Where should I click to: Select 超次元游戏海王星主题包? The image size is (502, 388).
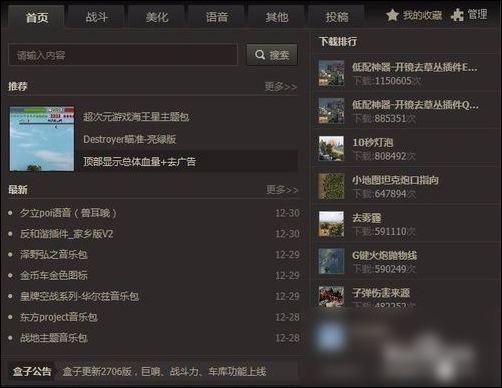coord(136,117)
